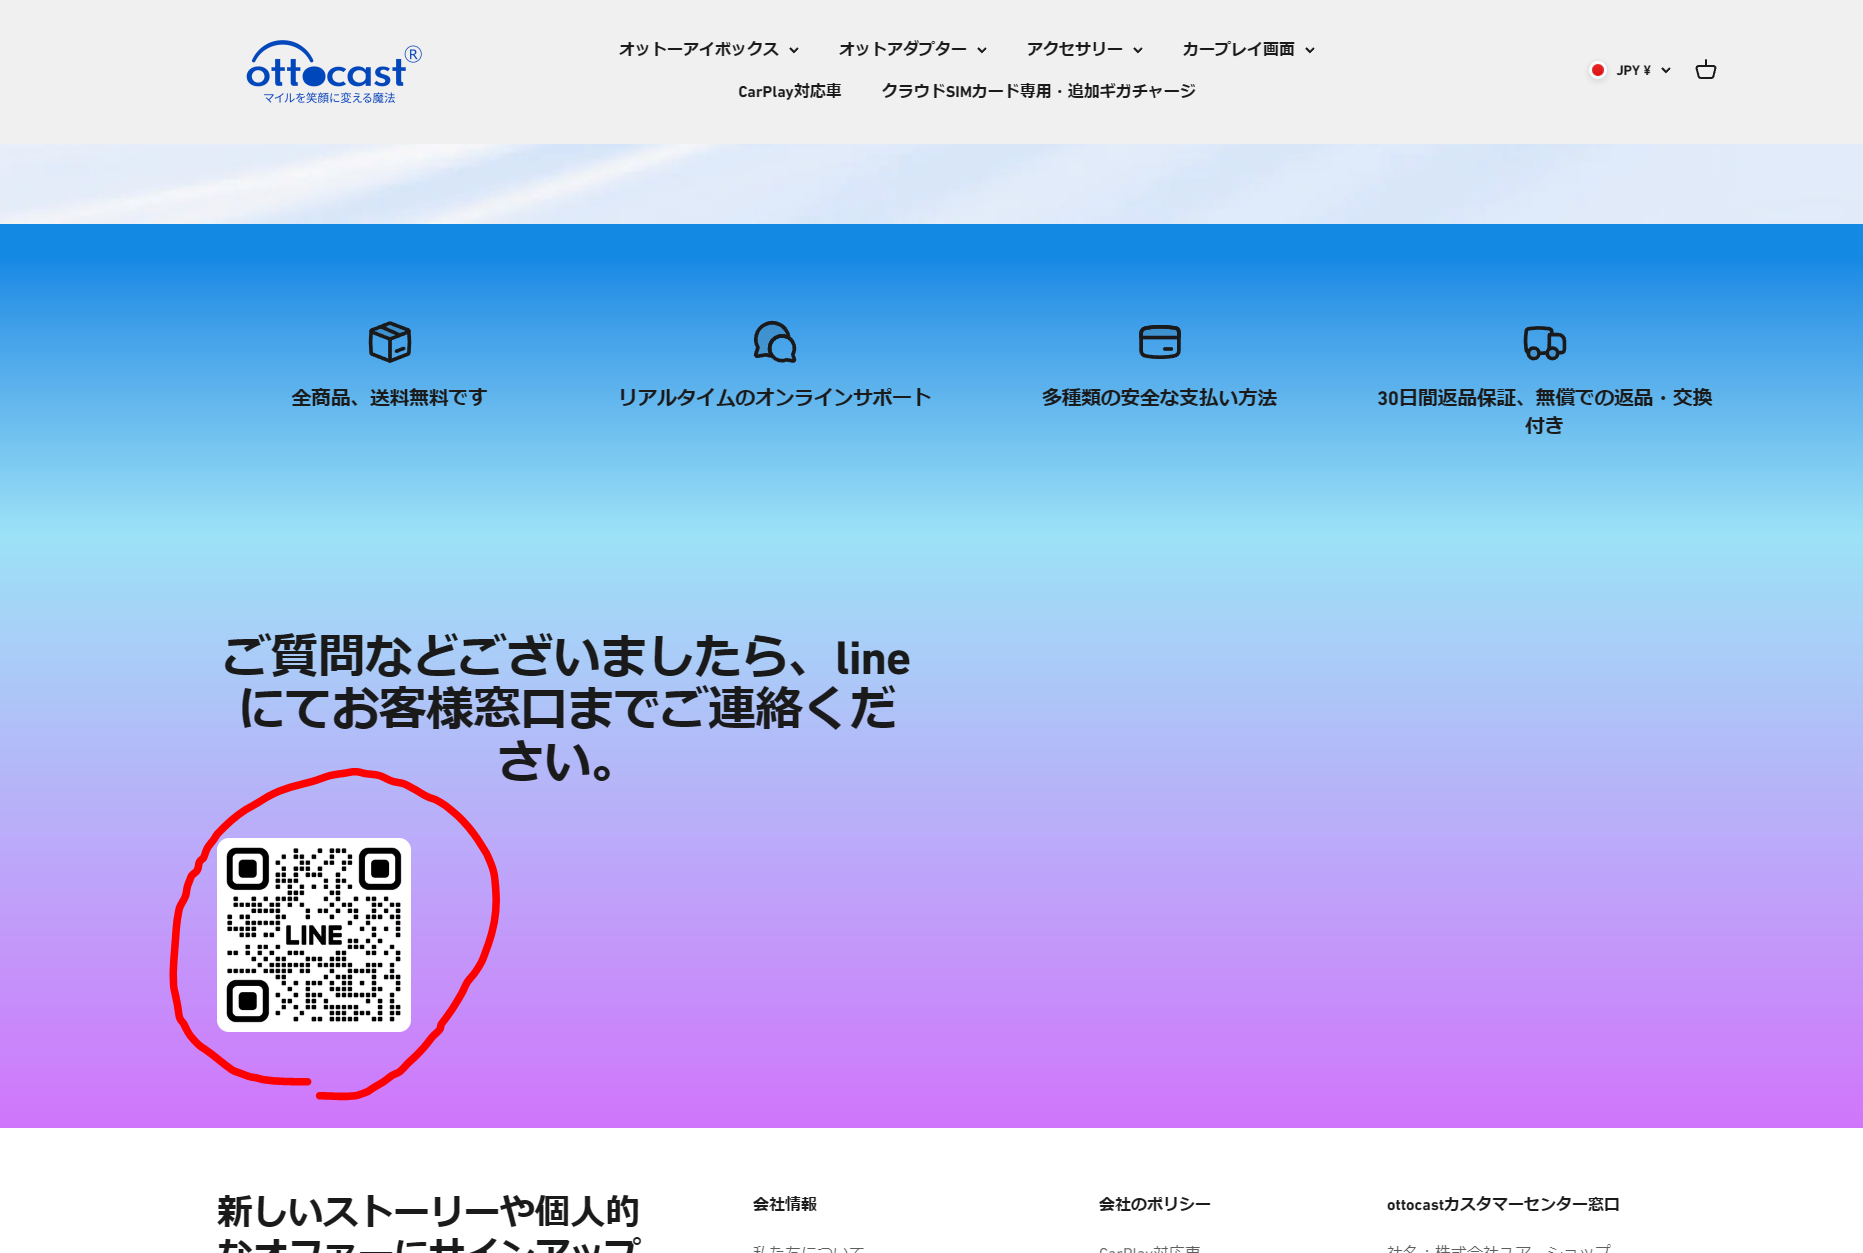Image resolution: width=1863 pixels, height=1253 pixels.
Task: Click the return delivery truck icon
Action: pyautogui.click(x=1544, y=342)
